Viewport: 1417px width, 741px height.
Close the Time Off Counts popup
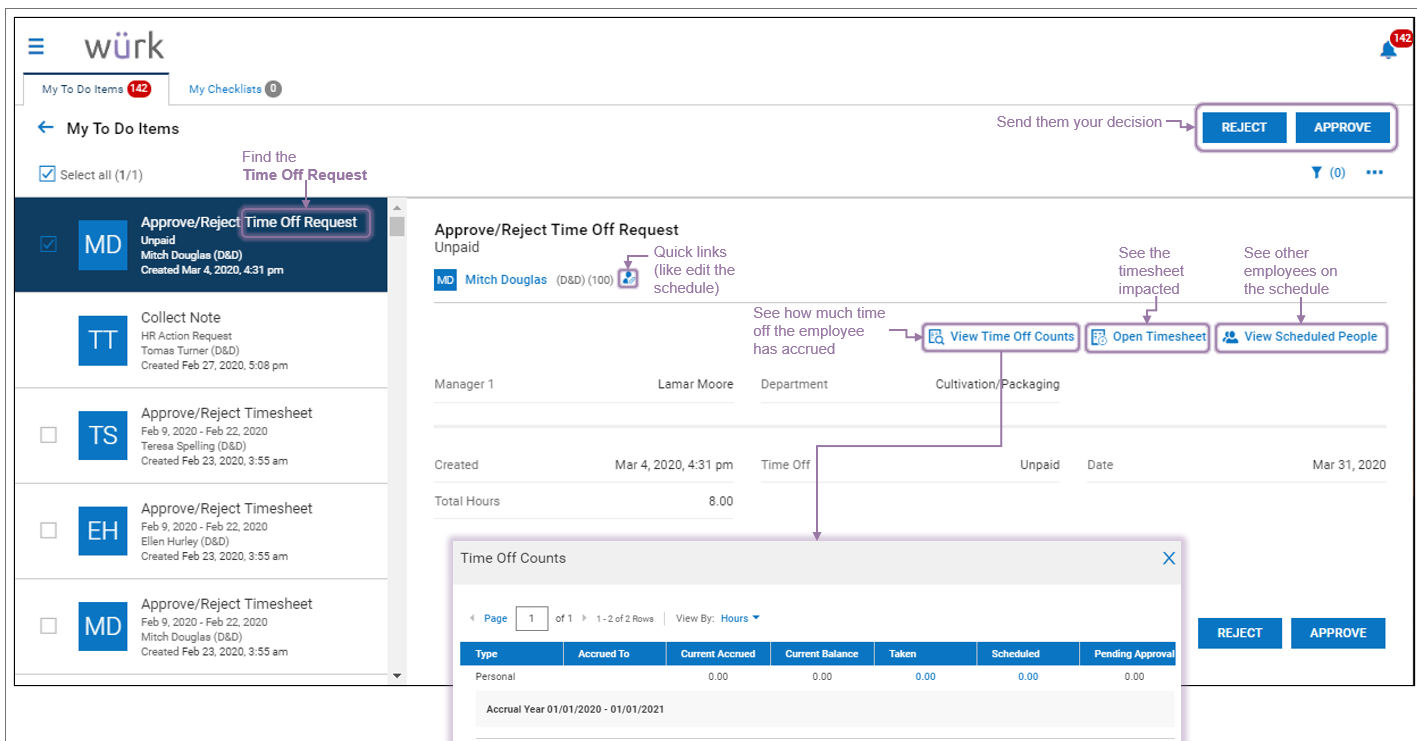click(1168, 558)
